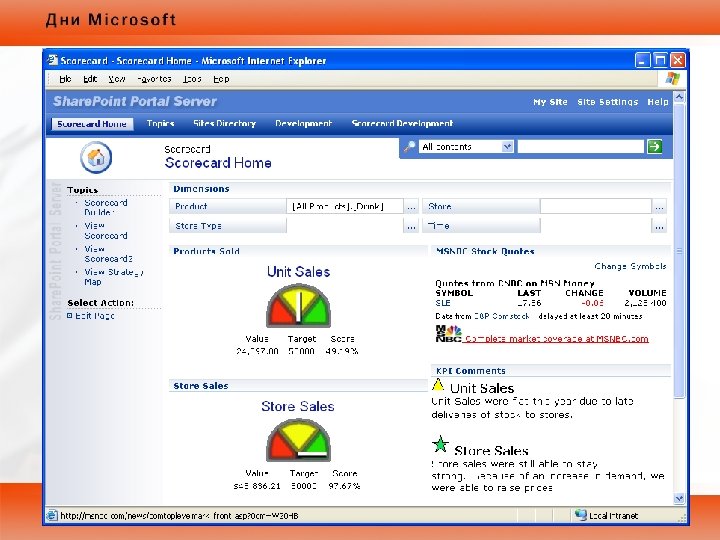
Task: Open the View menu
Action: click(x=117, y=79)
